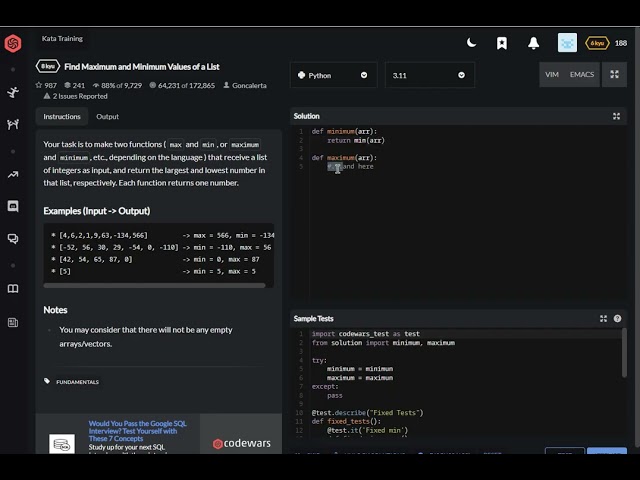This screenshot has width=640, height=480.
Task: Click the FUNDAMENTALS tag
Action: 77,382
